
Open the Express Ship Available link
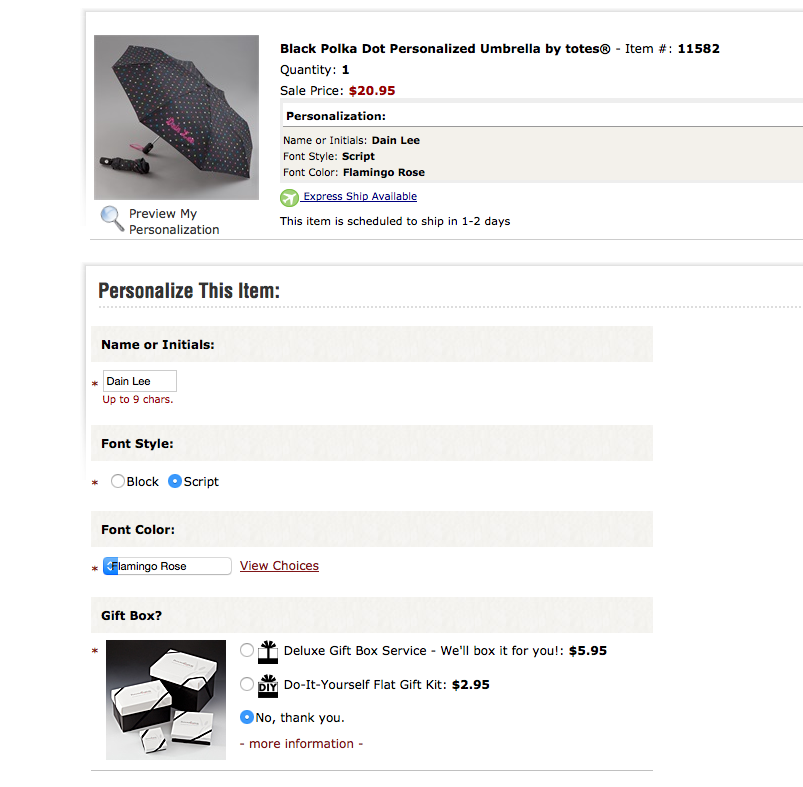click(x=360, y=197)
